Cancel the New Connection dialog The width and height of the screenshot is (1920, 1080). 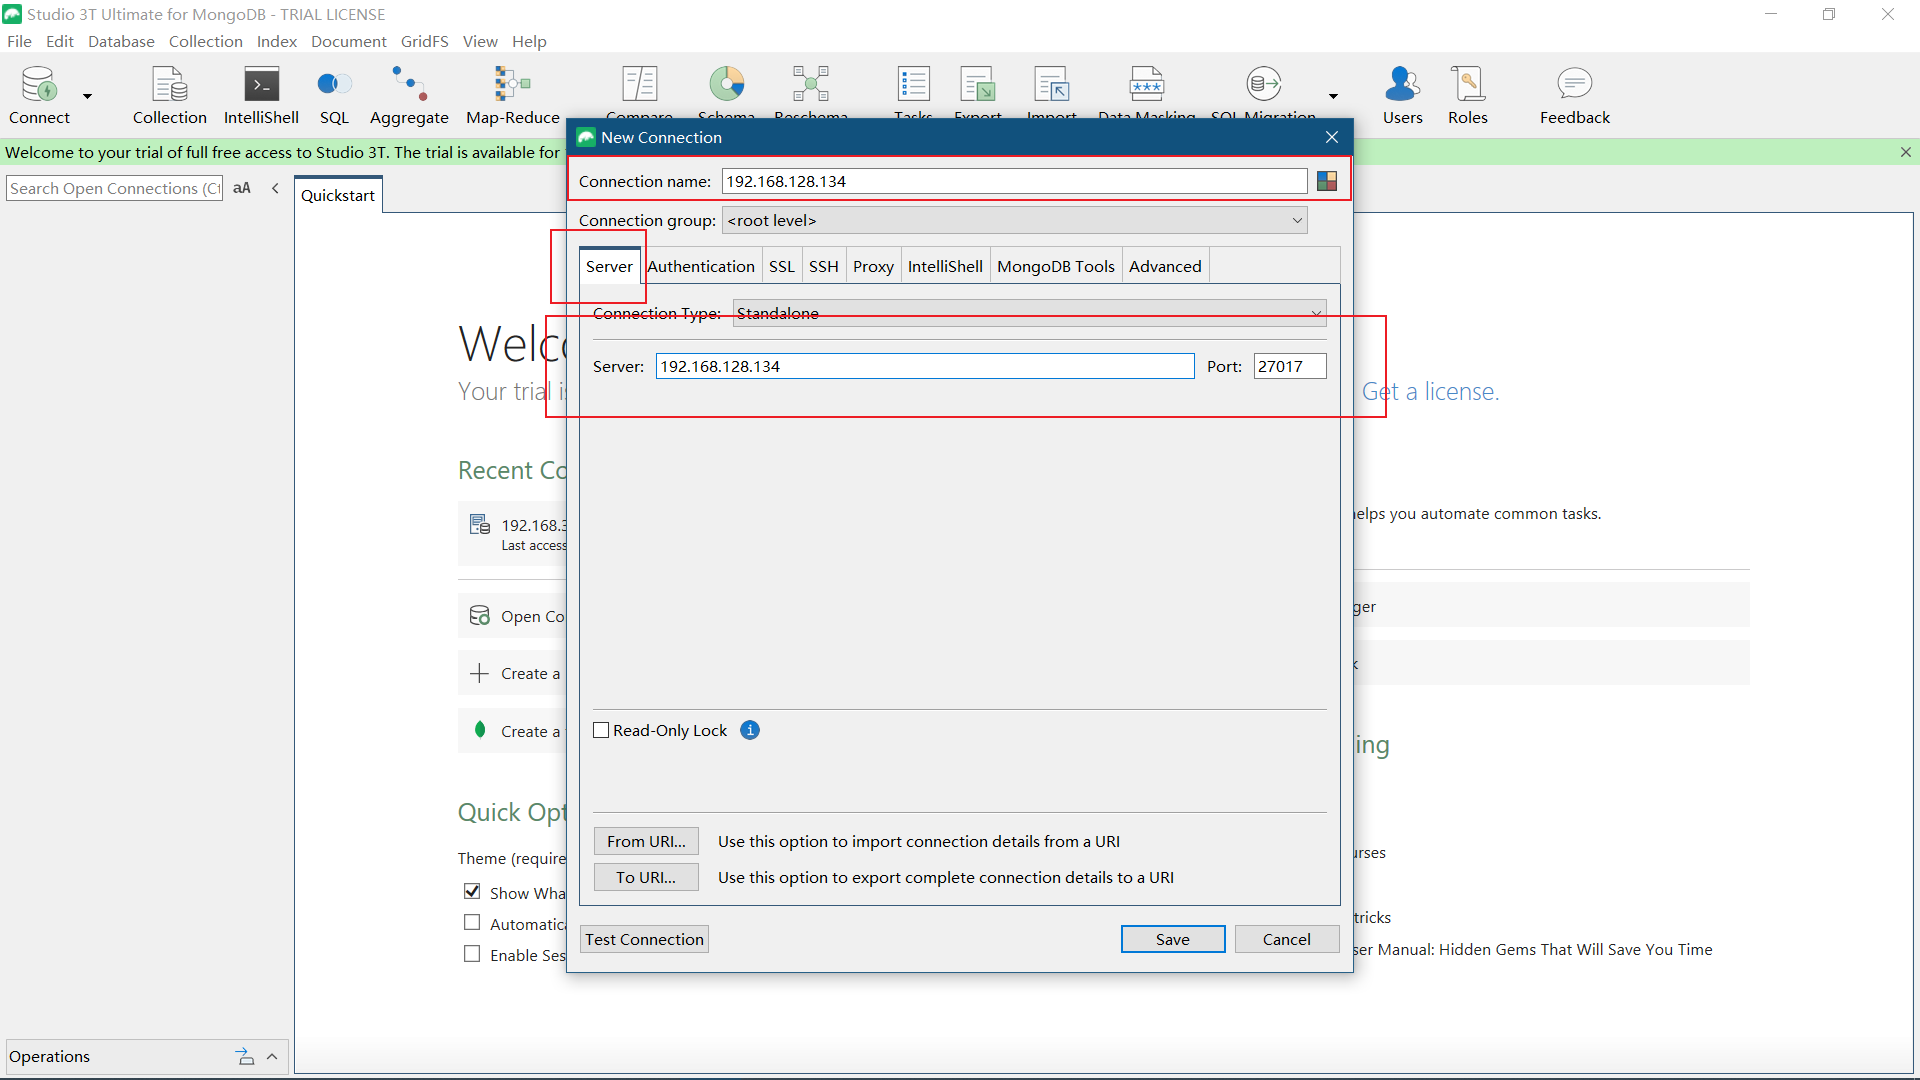(x=1286, y=939)
